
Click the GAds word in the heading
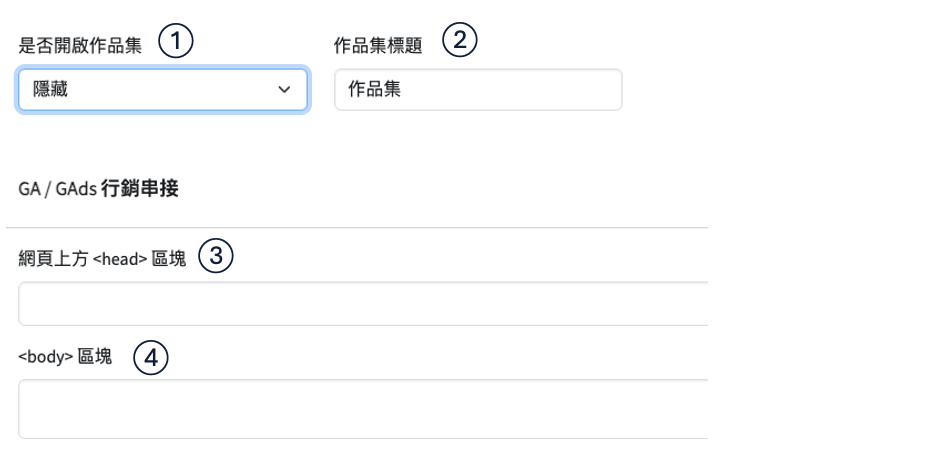tap(77, 190)
